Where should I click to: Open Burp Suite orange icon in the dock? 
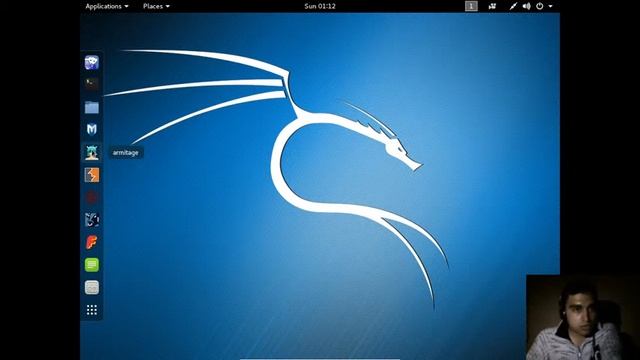(91, 175)
